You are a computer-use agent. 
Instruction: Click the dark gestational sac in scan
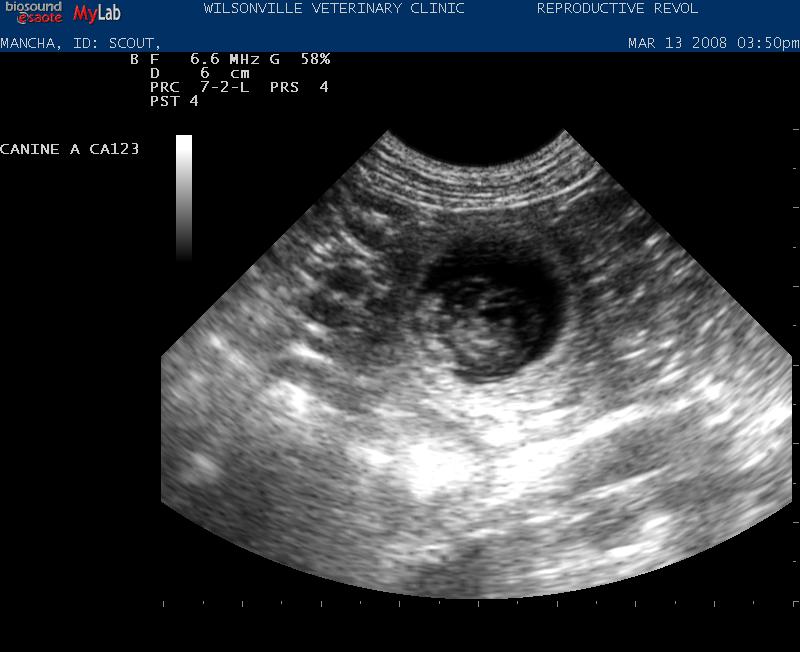point(495,311)
